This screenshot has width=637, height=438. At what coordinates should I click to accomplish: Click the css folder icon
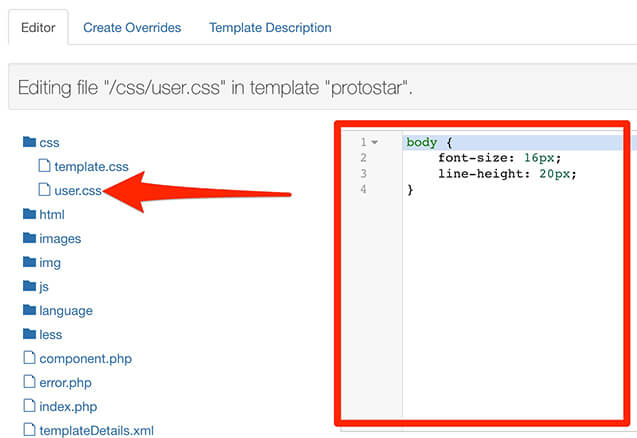(29, 143)
